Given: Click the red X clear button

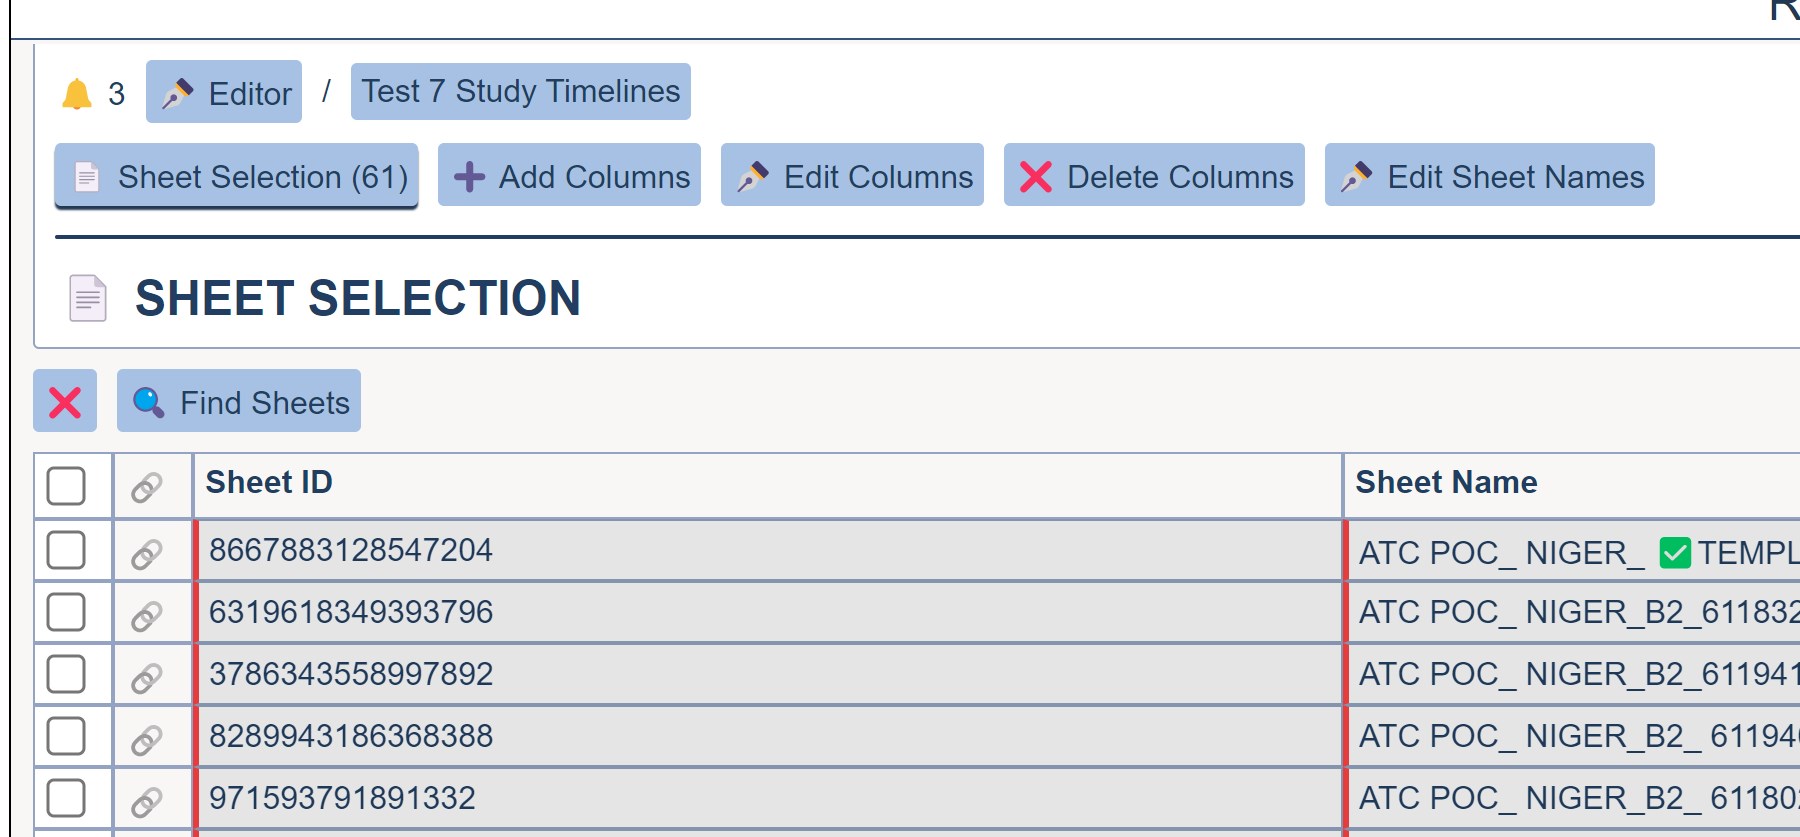Looking at the screenshot, I should pos(65,402).
